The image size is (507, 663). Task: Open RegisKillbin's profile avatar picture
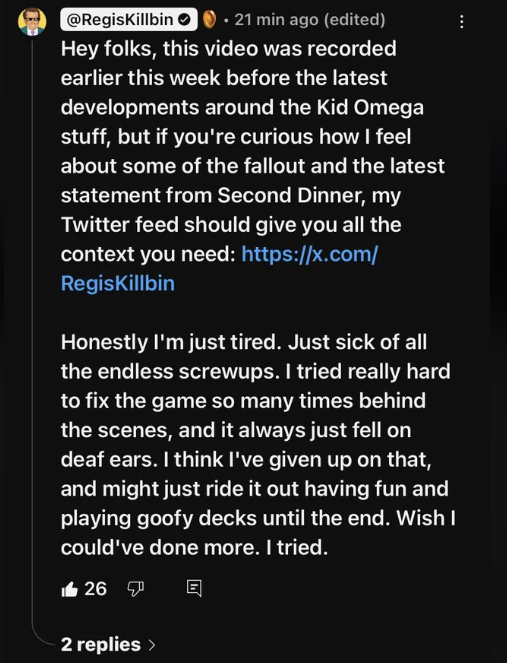coord(32,21)
